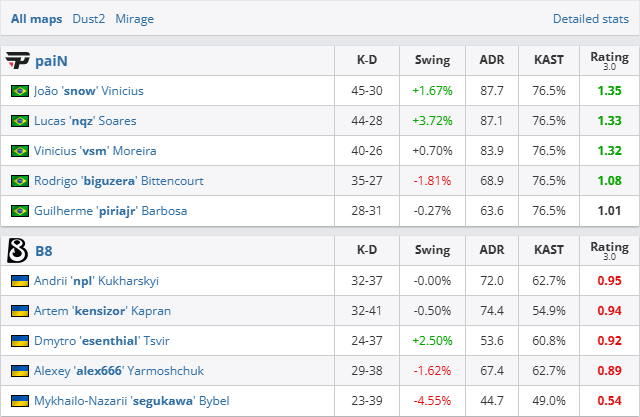Viewport: 640px width, 417px height.
Task: Click the B8 team logo icon
Action: [17, 251]
